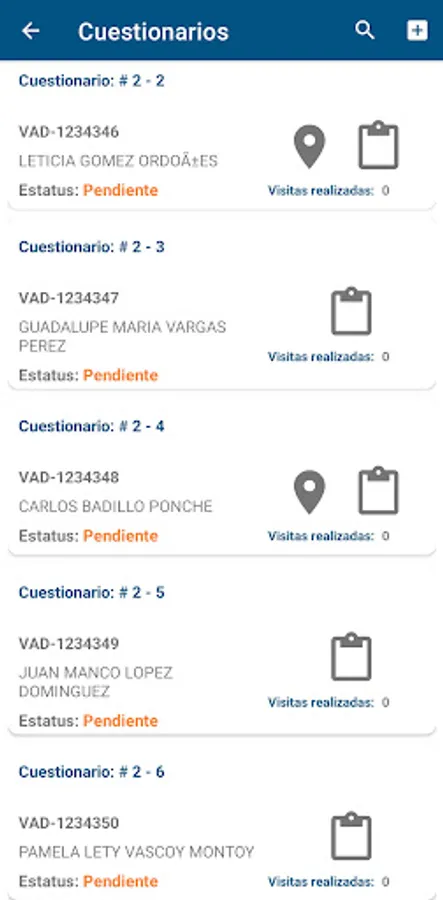Screen dimensions: 443x900
Task: Tap the VAD-1234347 identifier
Action: pyautogui.click(x=69, y=298)
